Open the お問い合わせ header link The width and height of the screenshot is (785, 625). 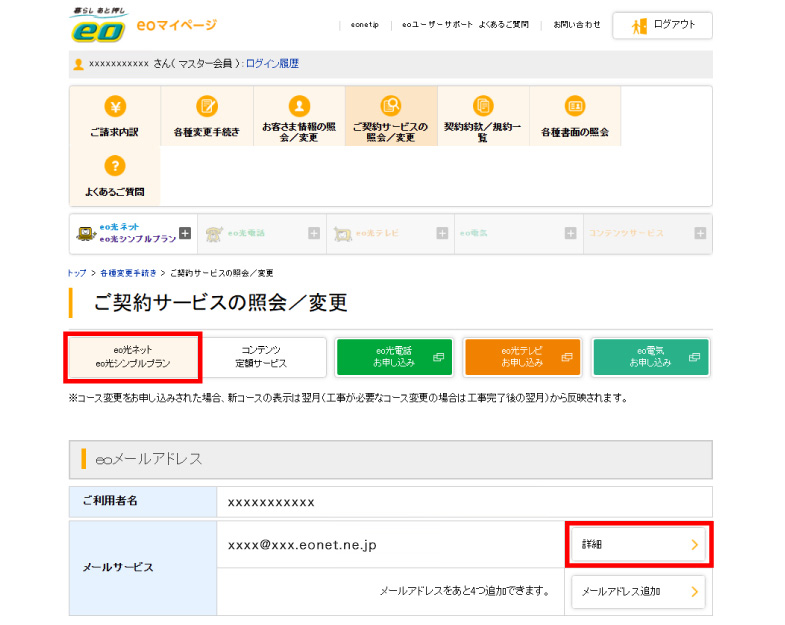click(x=576, y=25)
